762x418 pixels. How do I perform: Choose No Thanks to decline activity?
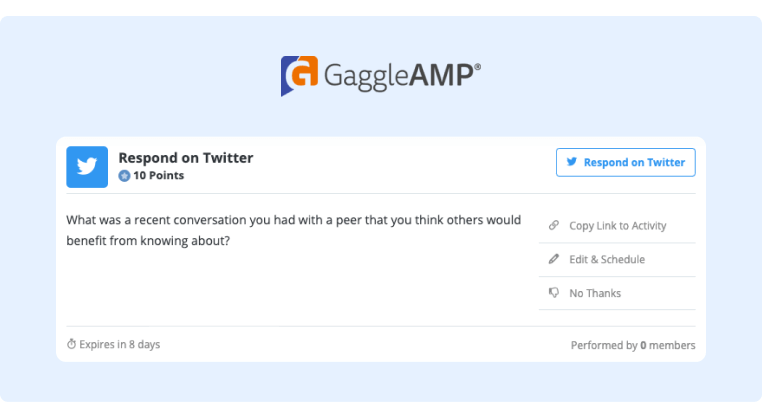tap(617, 293)
